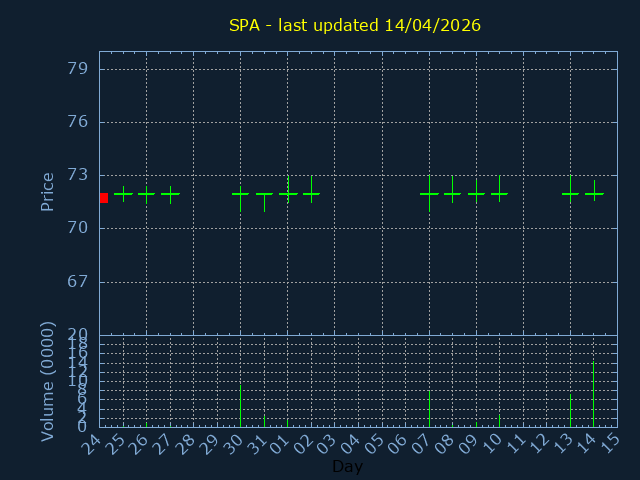Click the 76 price tick label
The image size is (640, 480).
click(x=78, y=122)
